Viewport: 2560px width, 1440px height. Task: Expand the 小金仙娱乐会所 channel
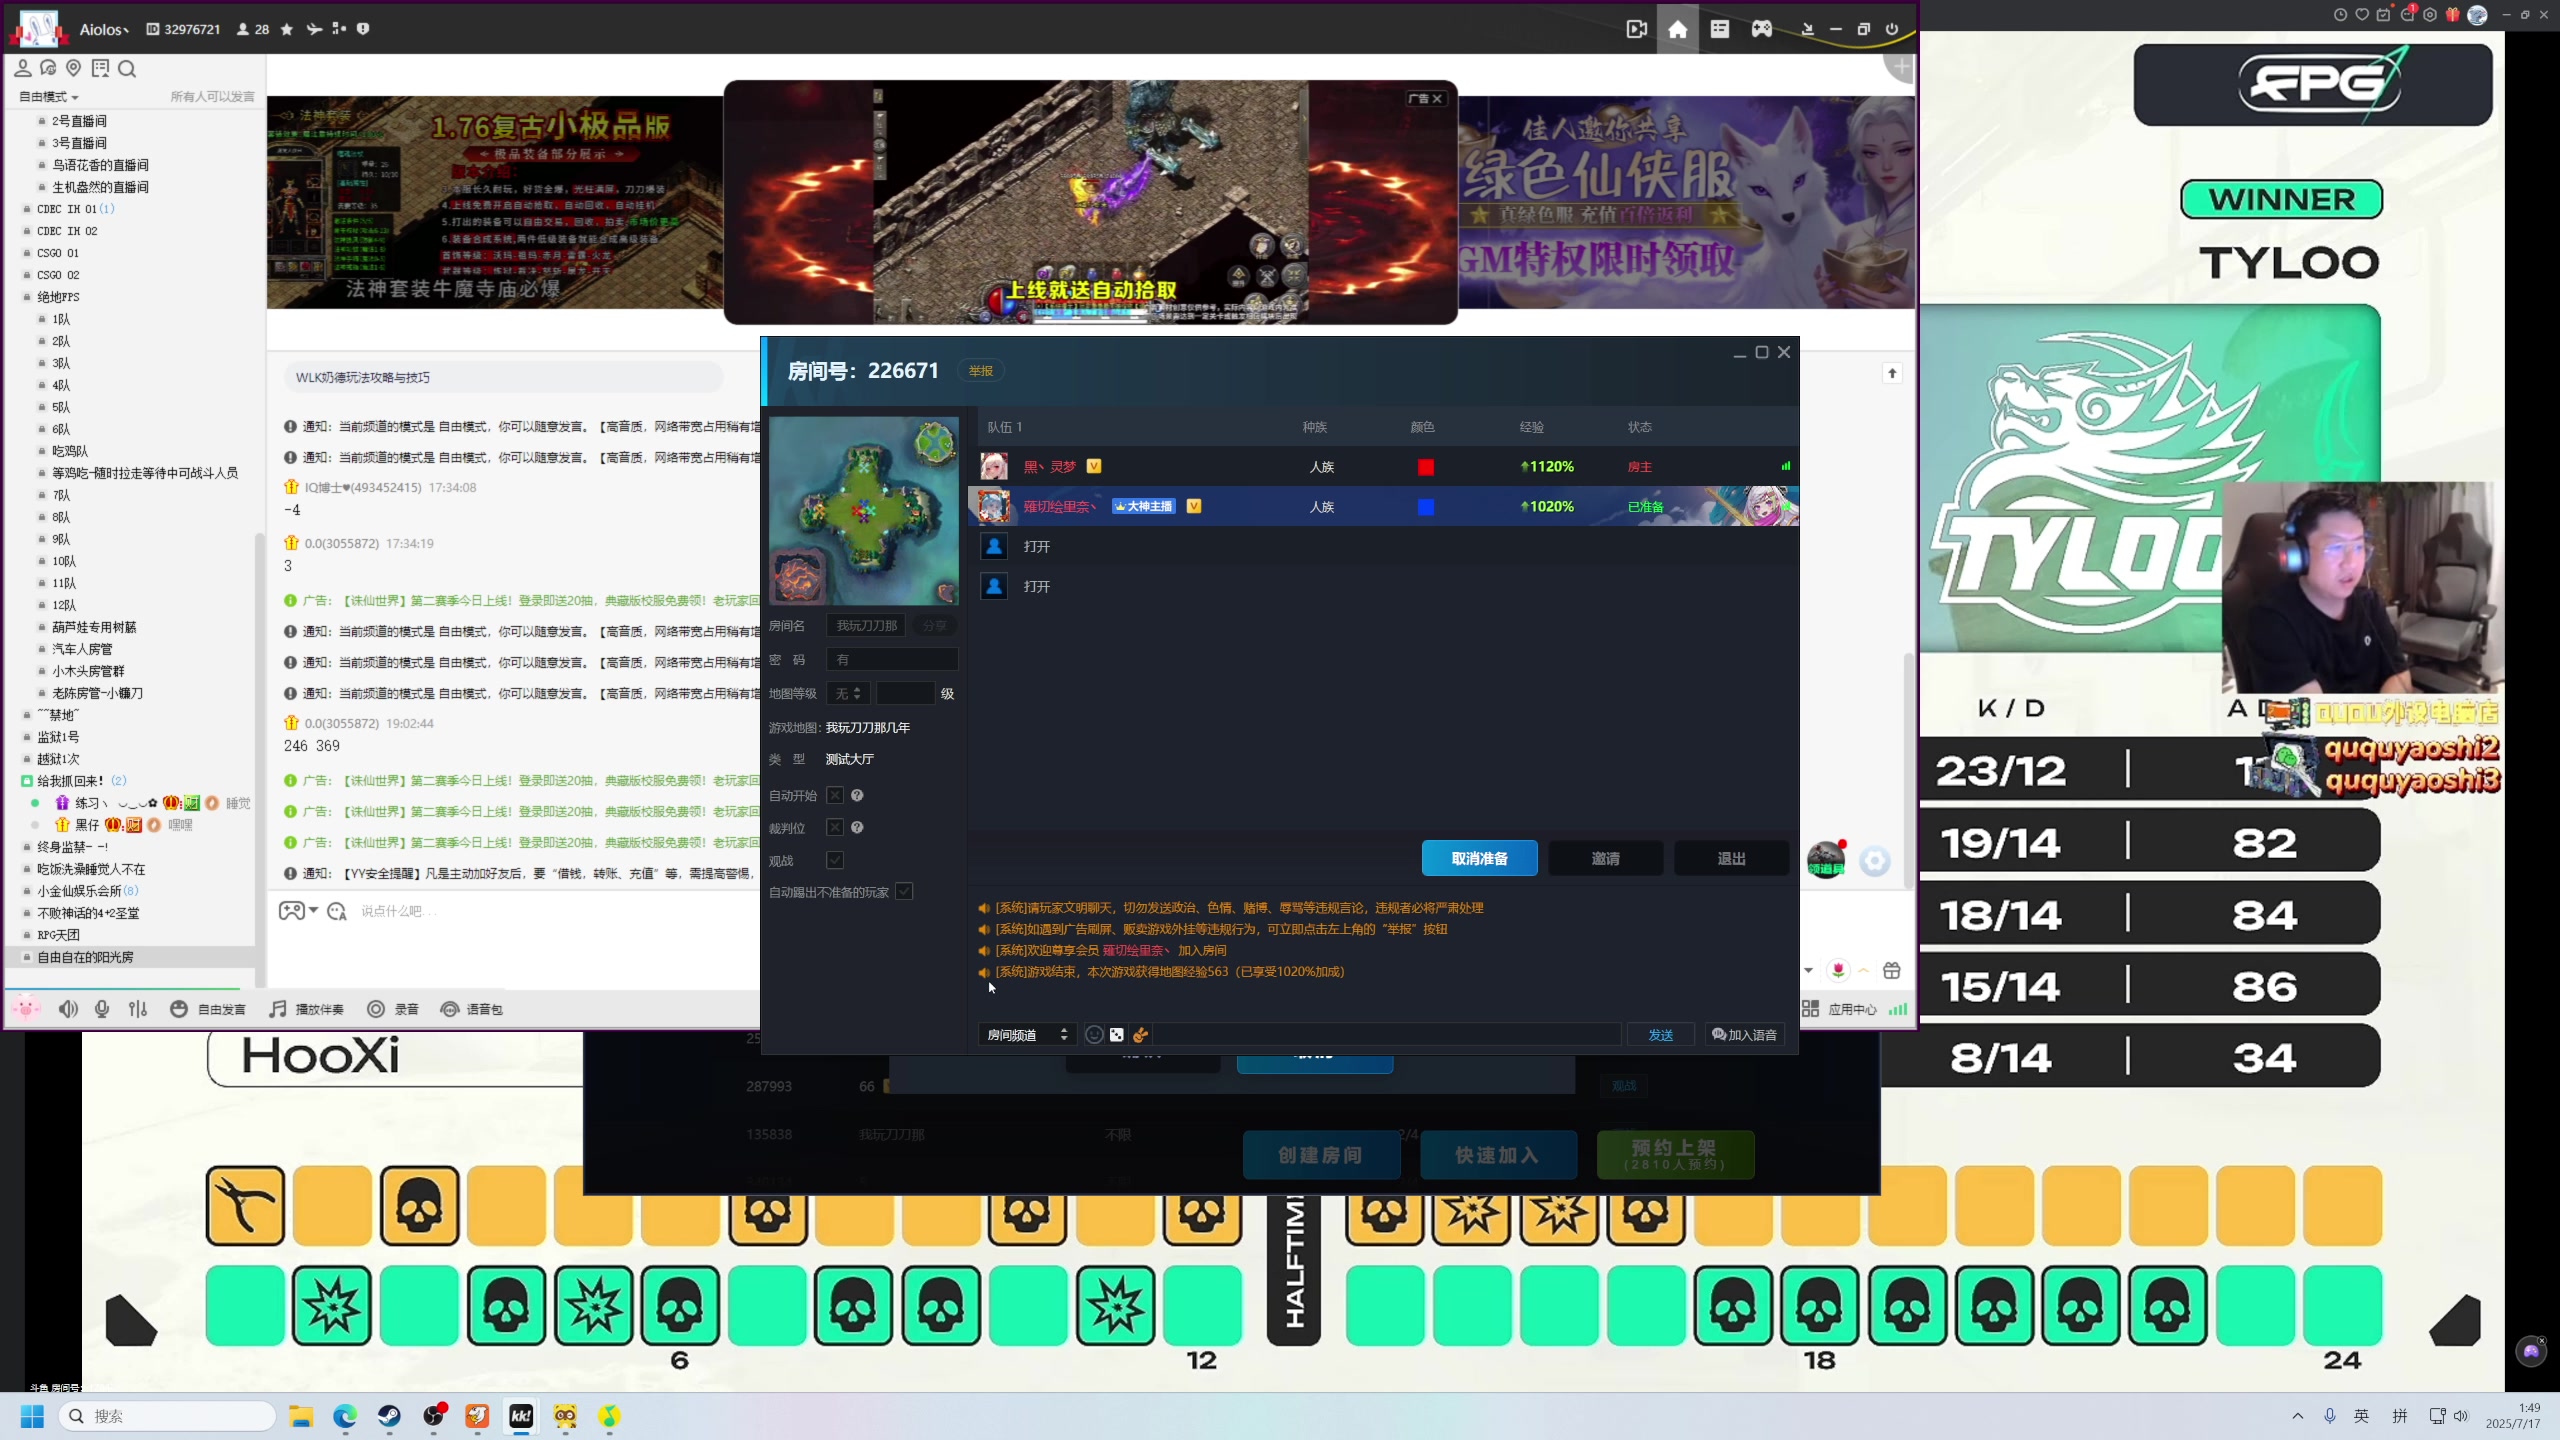pos(80,891)
